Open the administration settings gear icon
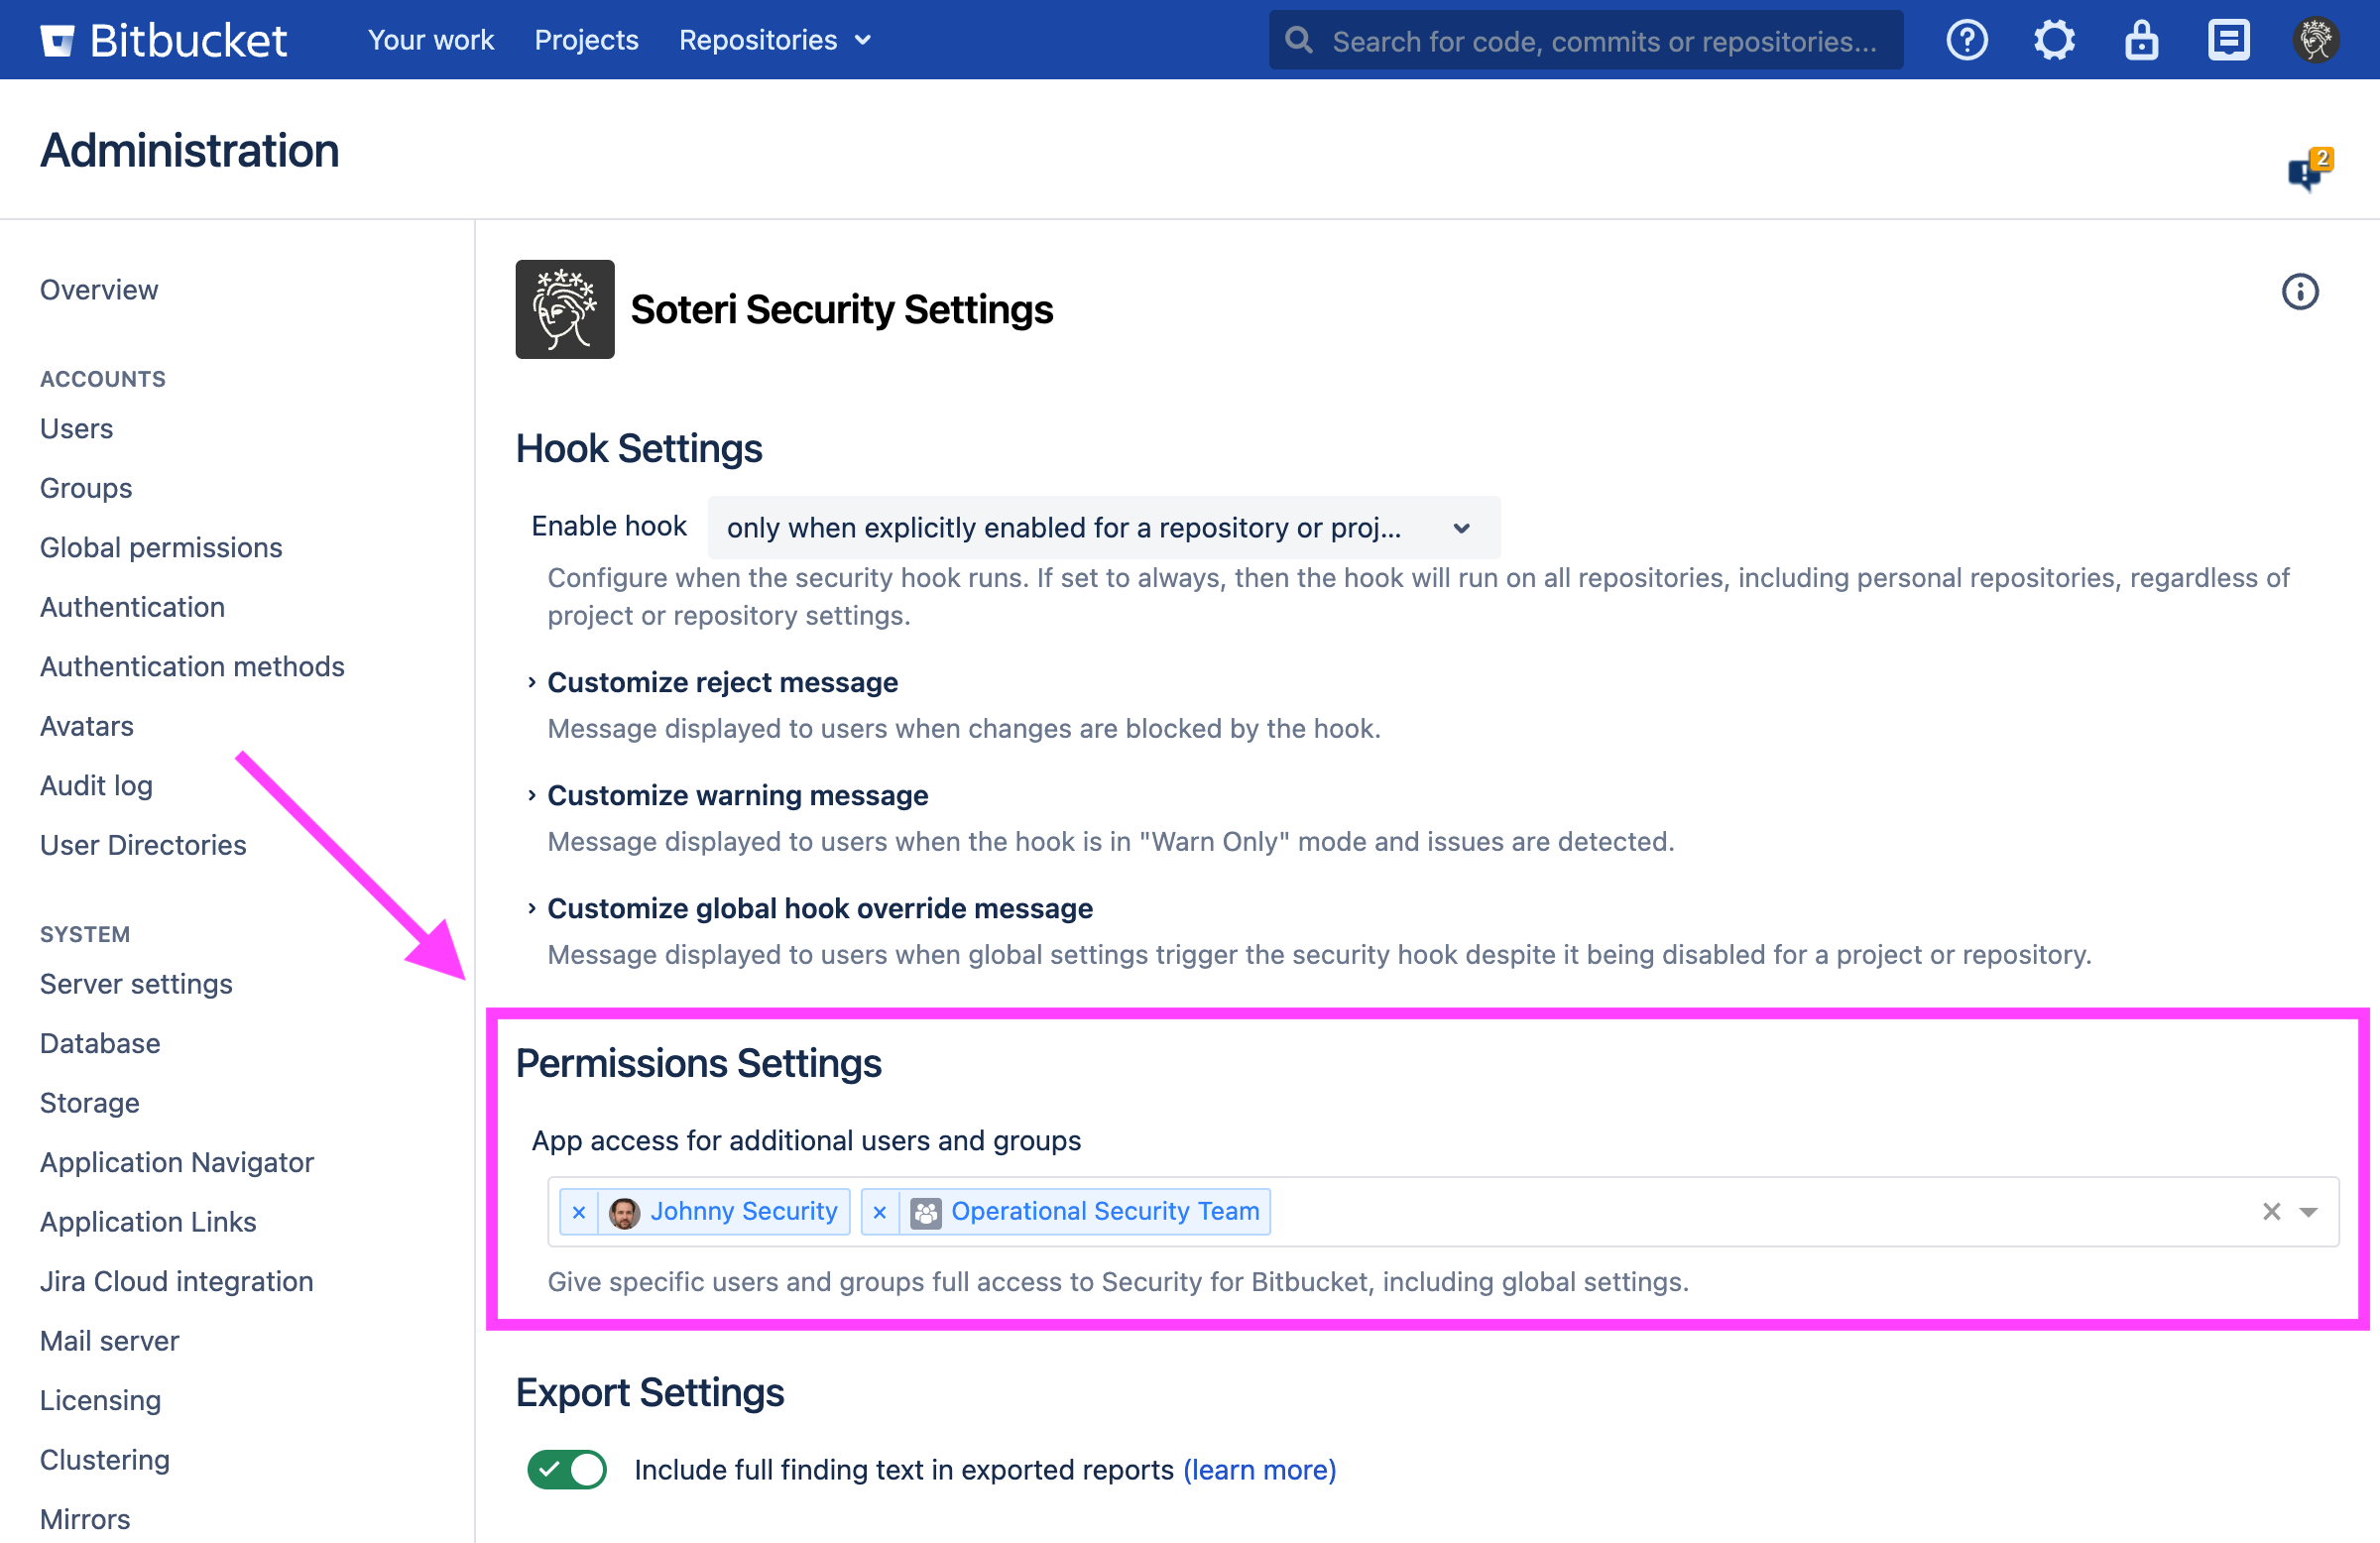Viewport: 2380px width, 1543px height. (2054, 40)
